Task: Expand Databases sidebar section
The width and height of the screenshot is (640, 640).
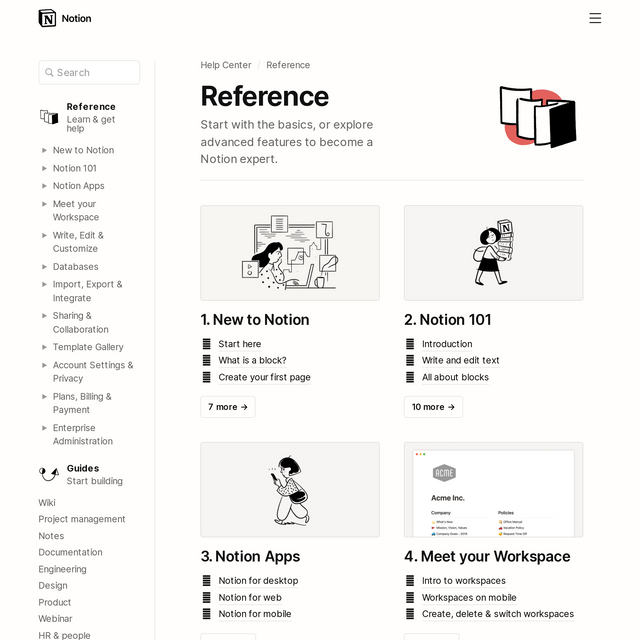Action: pyautogui.click(x=44, y=267)
